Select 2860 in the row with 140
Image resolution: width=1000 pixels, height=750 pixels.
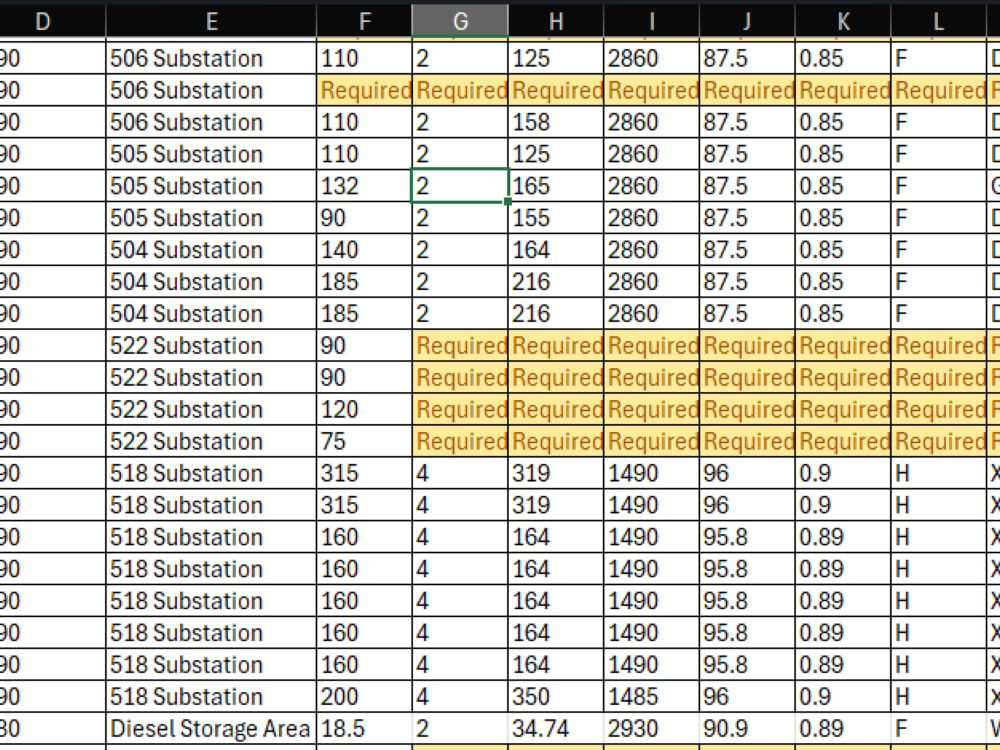pos(651,249)
